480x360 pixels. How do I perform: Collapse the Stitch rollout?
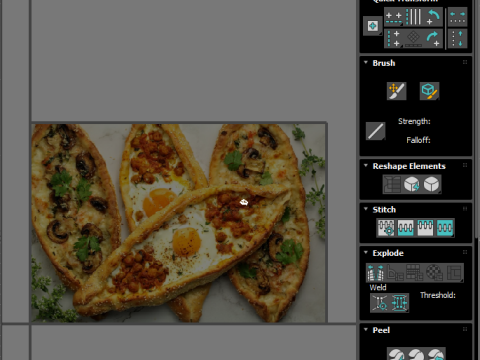point(366,209)
